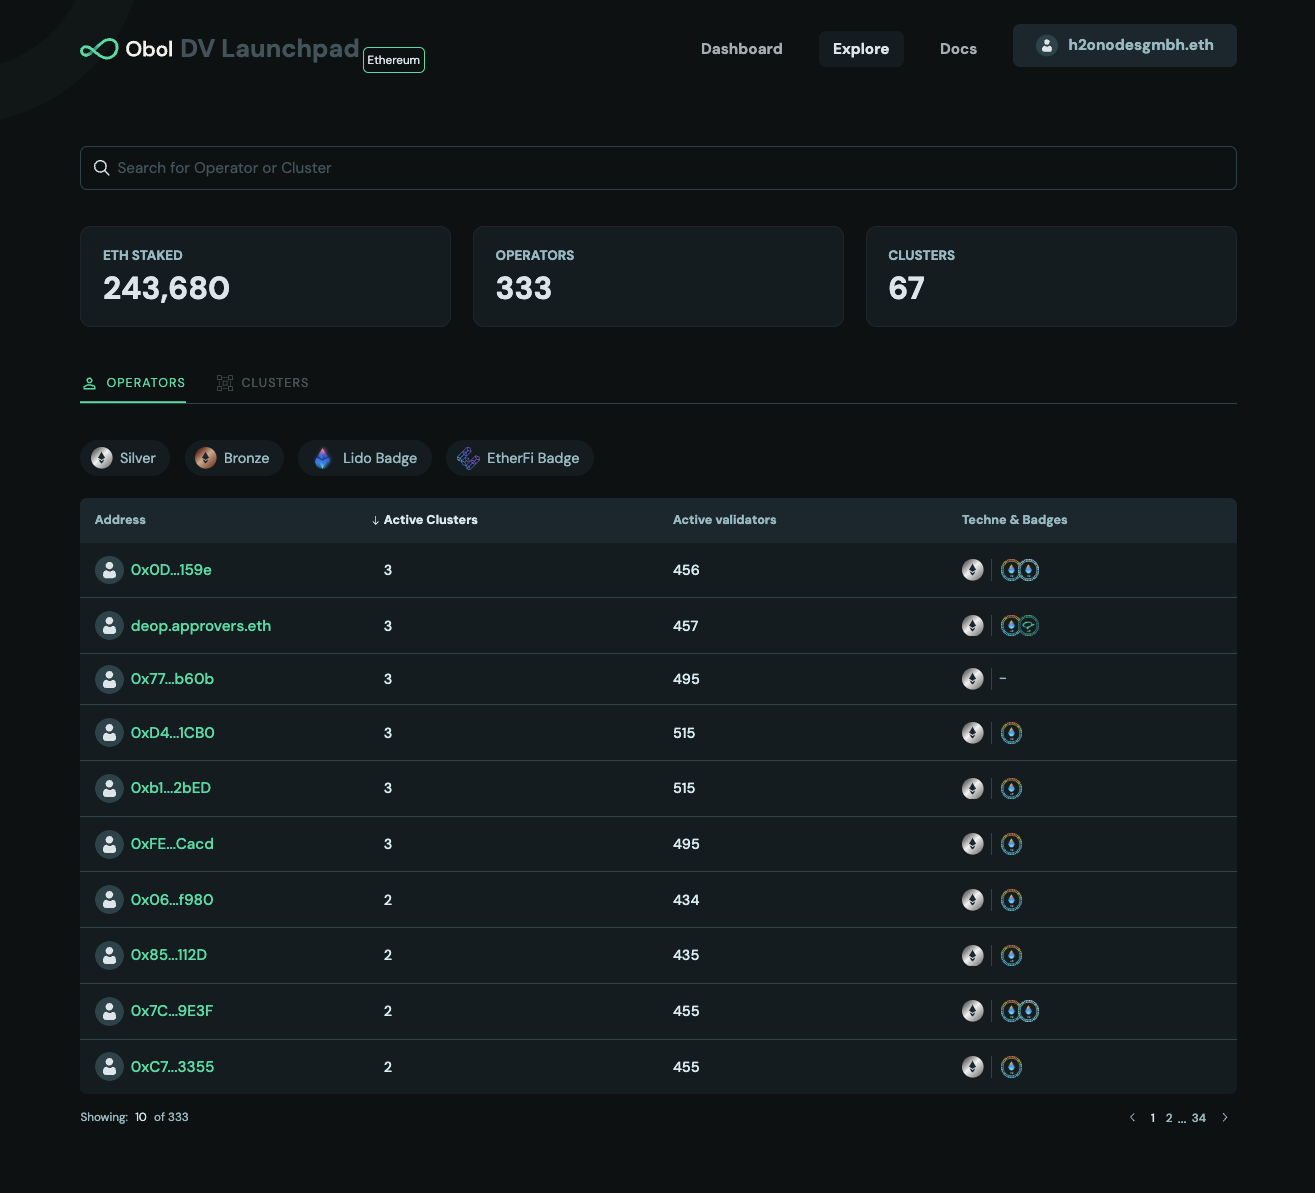Open operator deop.approvers.eth
Image resolution: width=1315 pixels, height=1193 pixels.
coord(201,626)
